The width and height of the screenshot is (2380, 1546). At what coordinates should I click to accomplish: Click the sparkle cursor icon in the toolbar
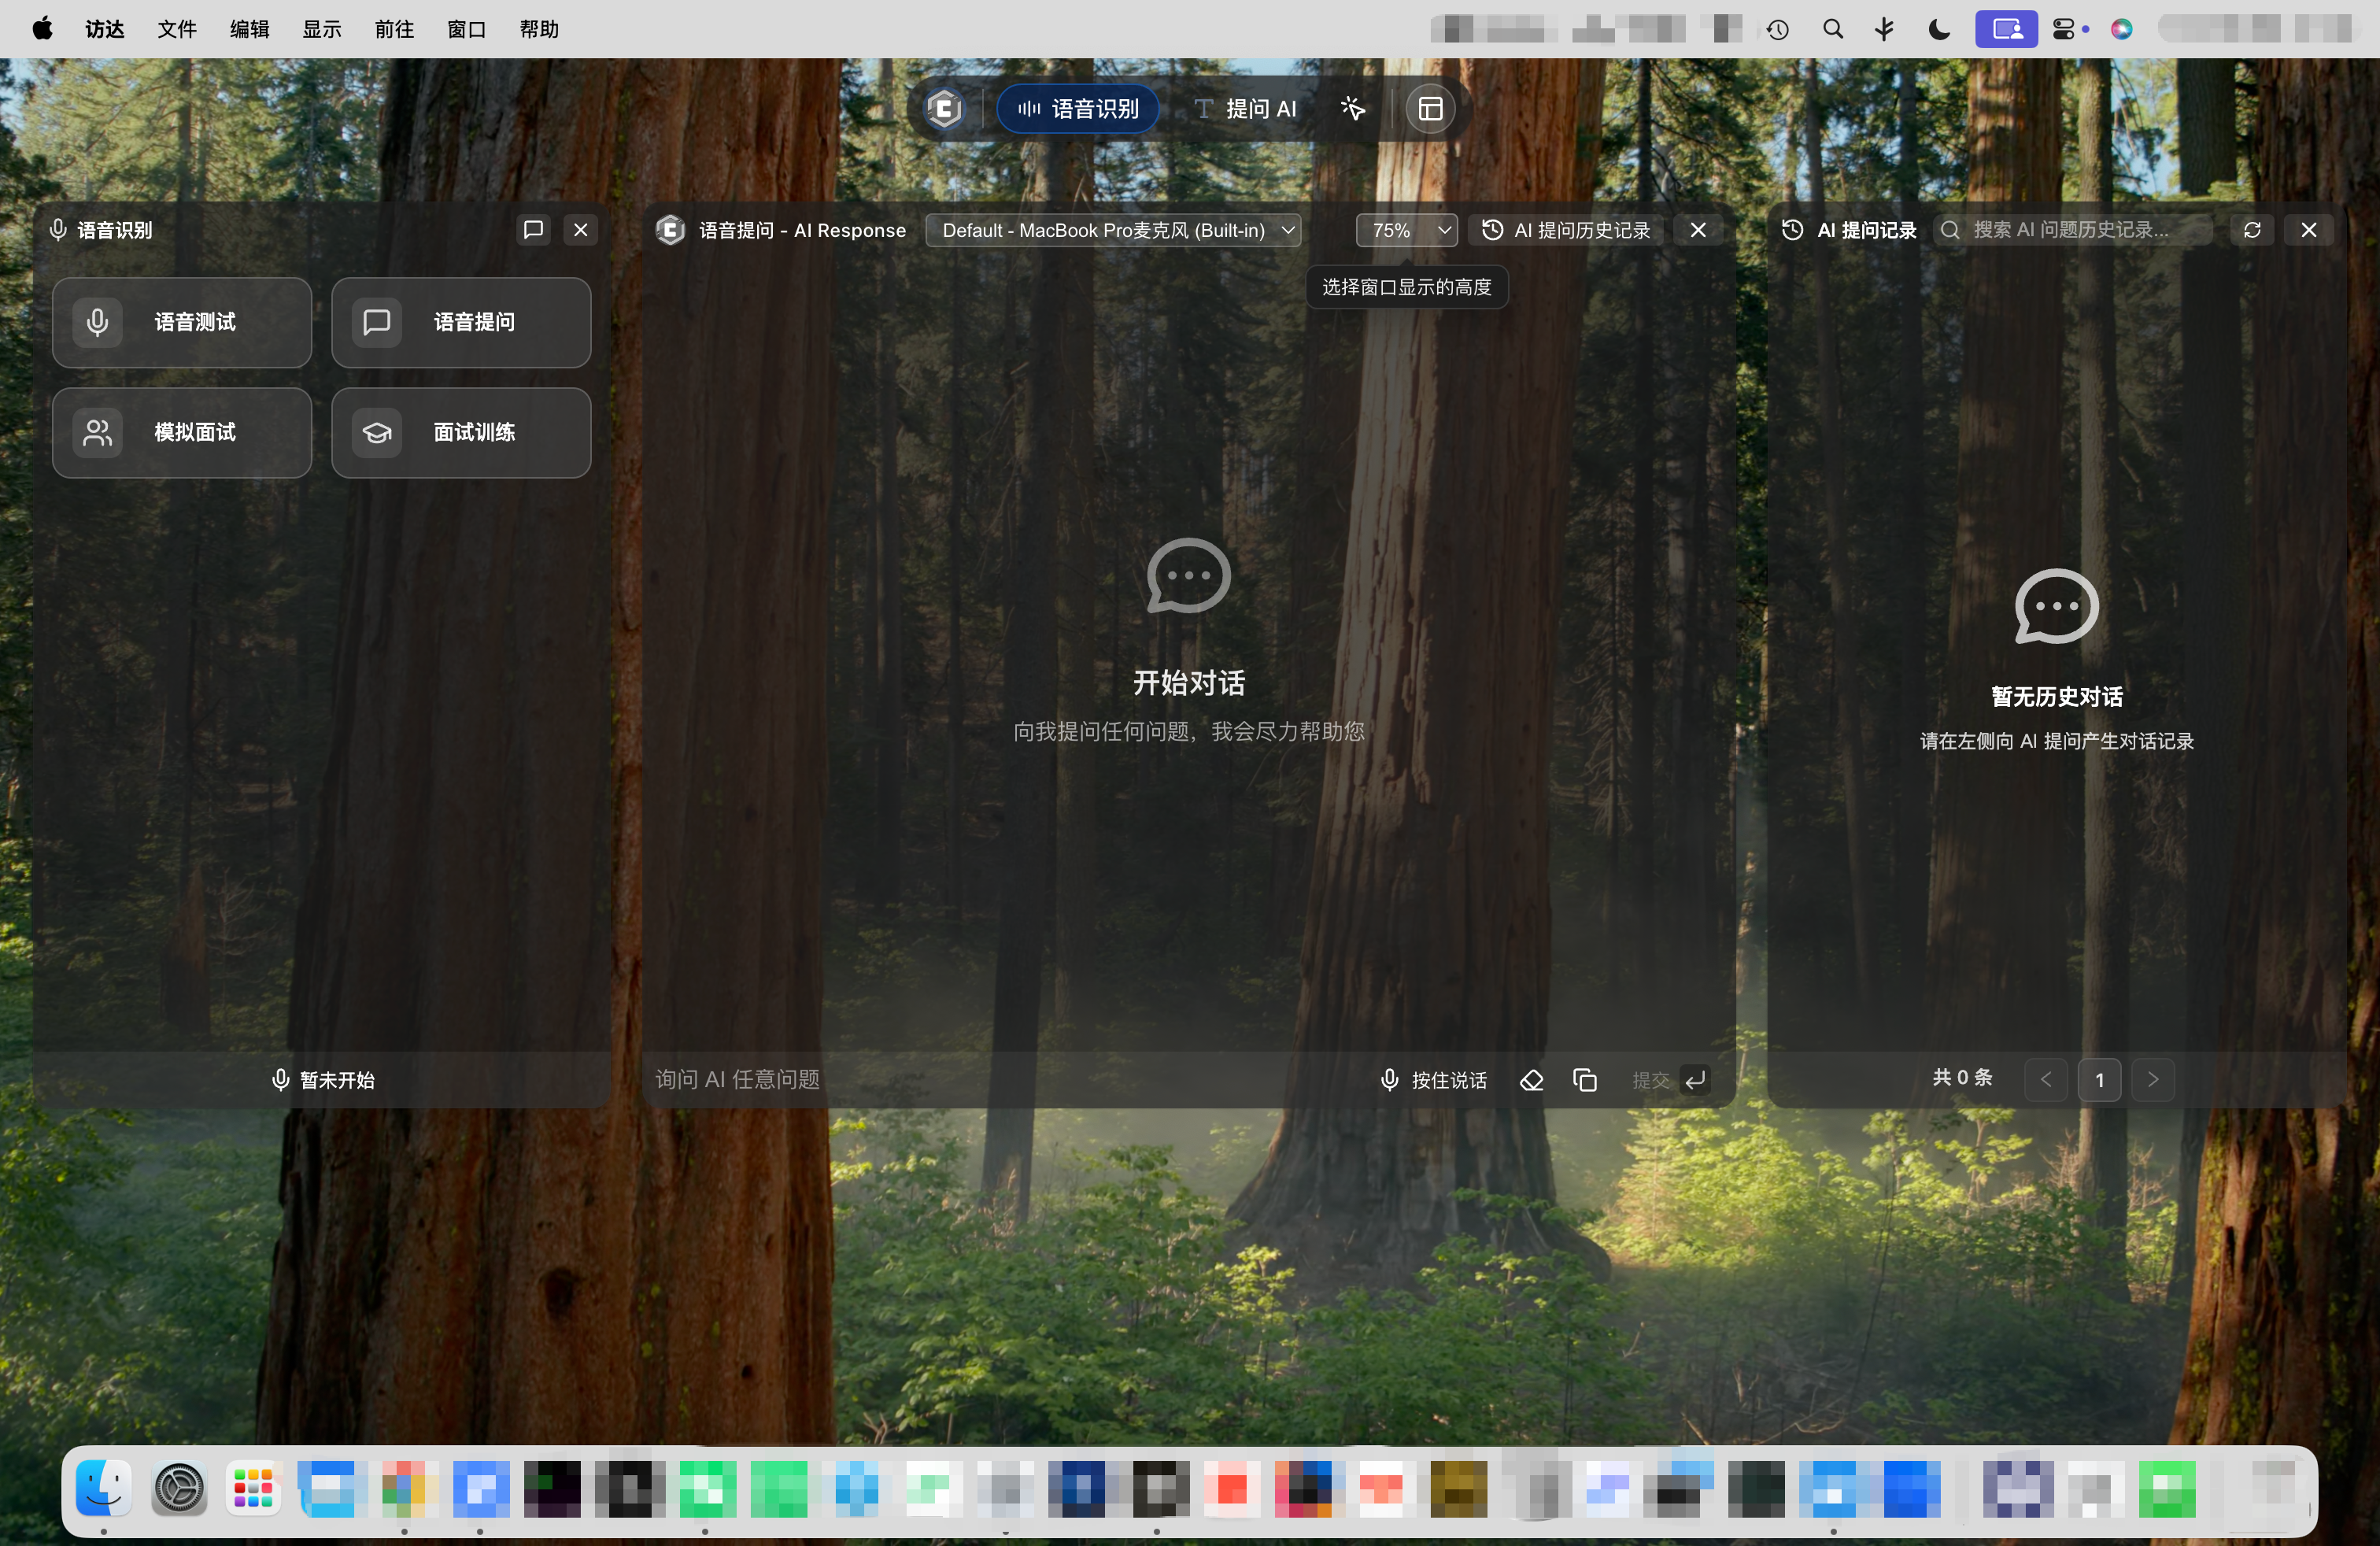pos(1352,108)
